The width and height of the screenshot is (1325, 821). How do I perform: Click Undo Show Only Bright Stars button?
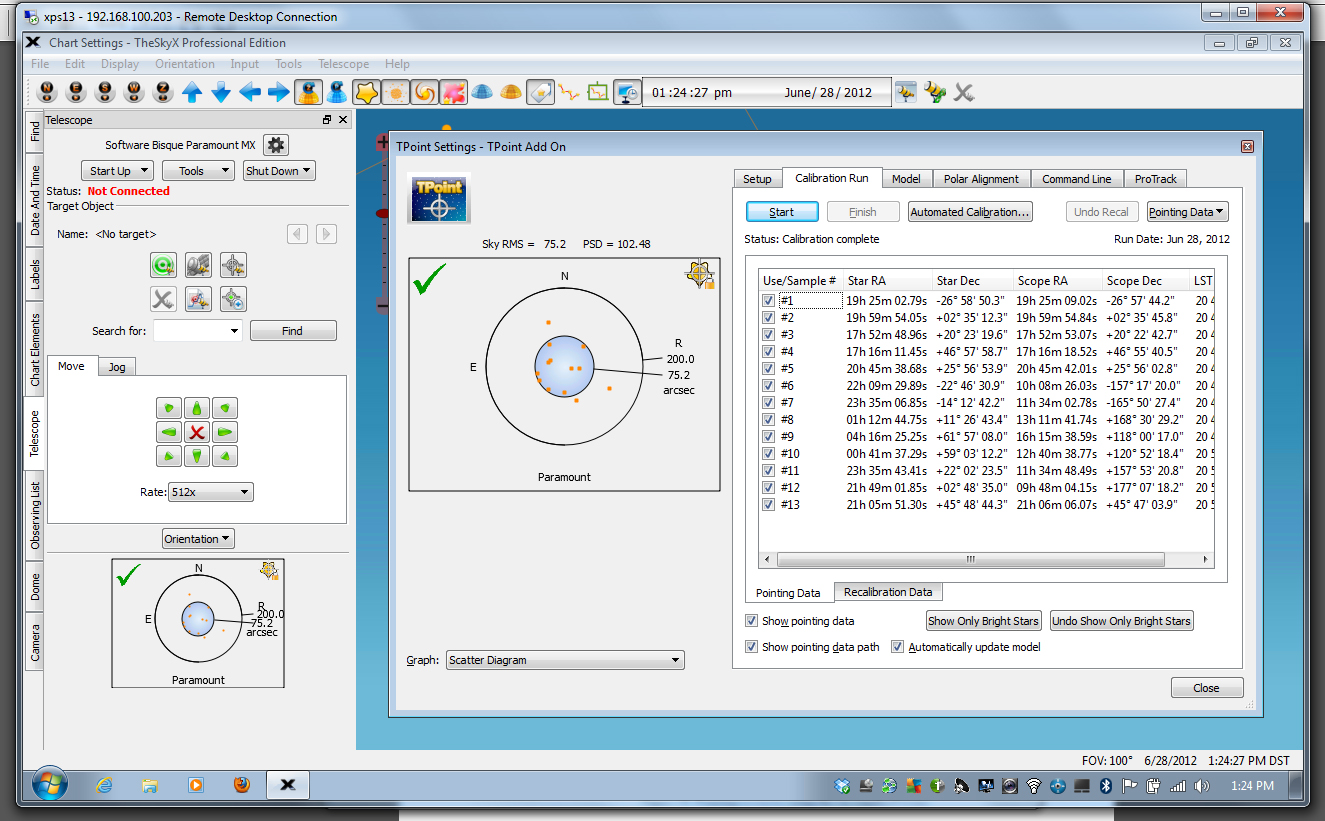click(x=1121, y=621)
